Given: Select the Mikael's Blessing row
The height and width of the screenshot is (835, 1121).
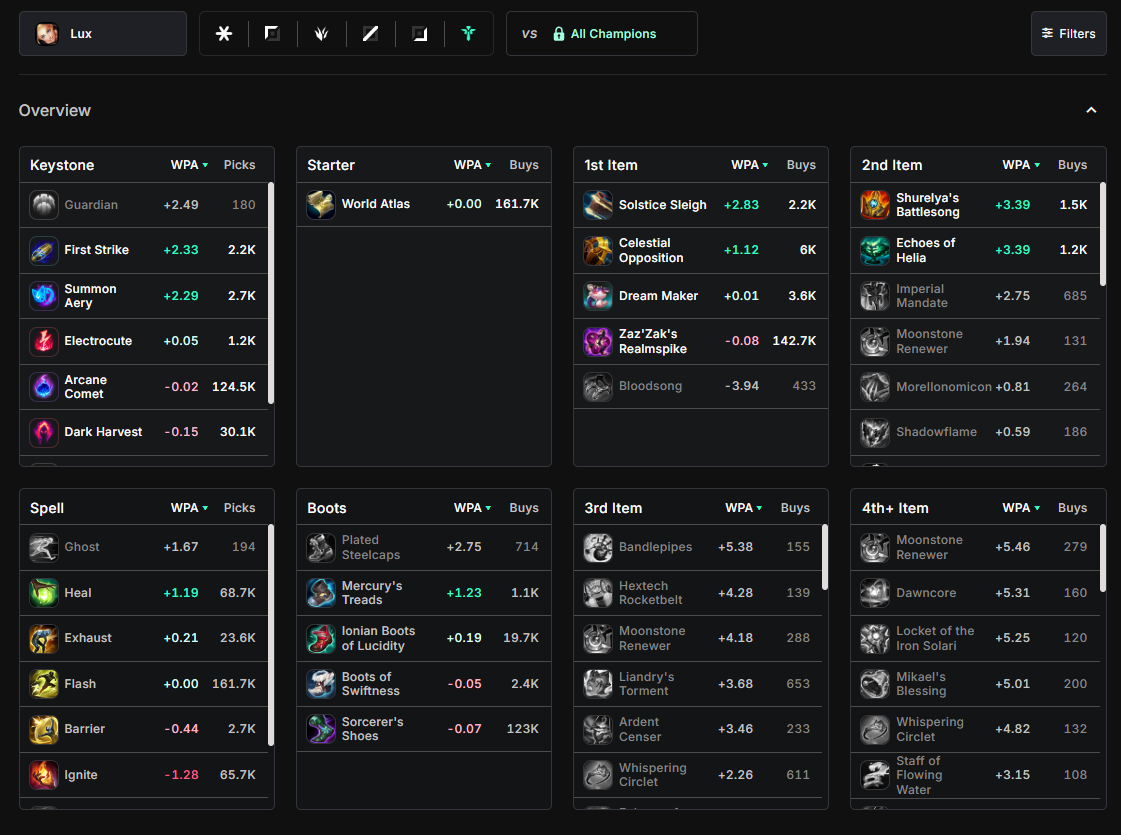Looking at the screenshot, I should 975,683.
